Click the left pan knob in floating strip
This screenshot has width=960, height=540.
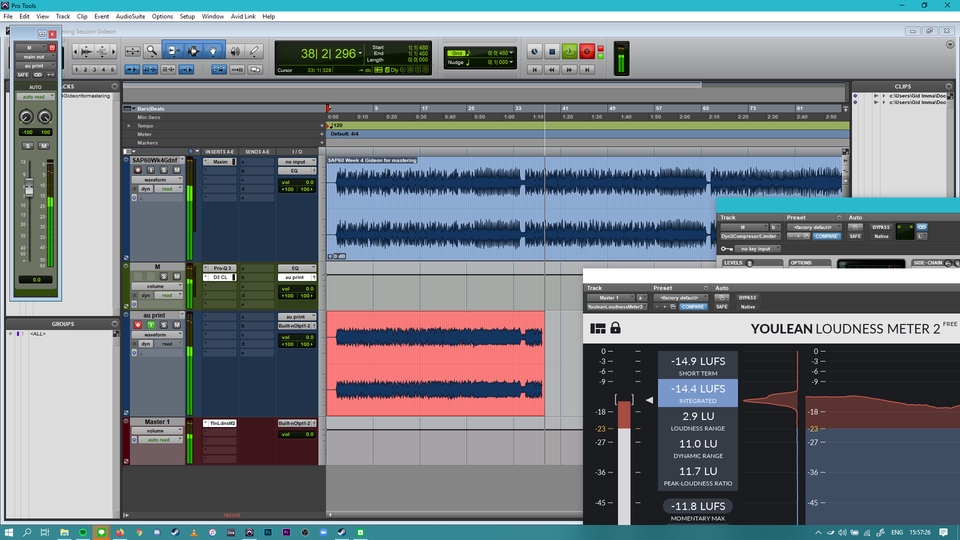26,117
